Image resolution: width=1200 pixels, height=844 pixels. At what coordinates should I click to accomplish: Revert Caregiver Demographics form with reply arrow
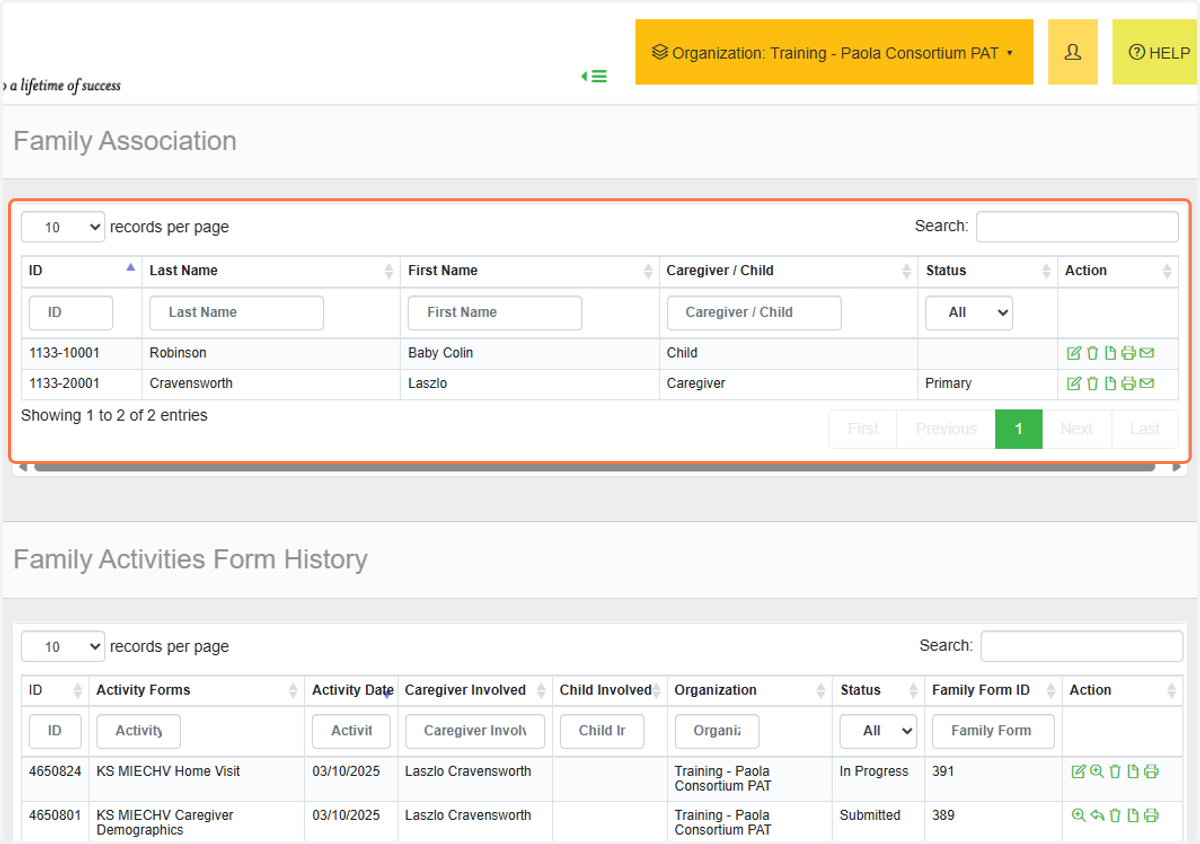click(1097, 816)
